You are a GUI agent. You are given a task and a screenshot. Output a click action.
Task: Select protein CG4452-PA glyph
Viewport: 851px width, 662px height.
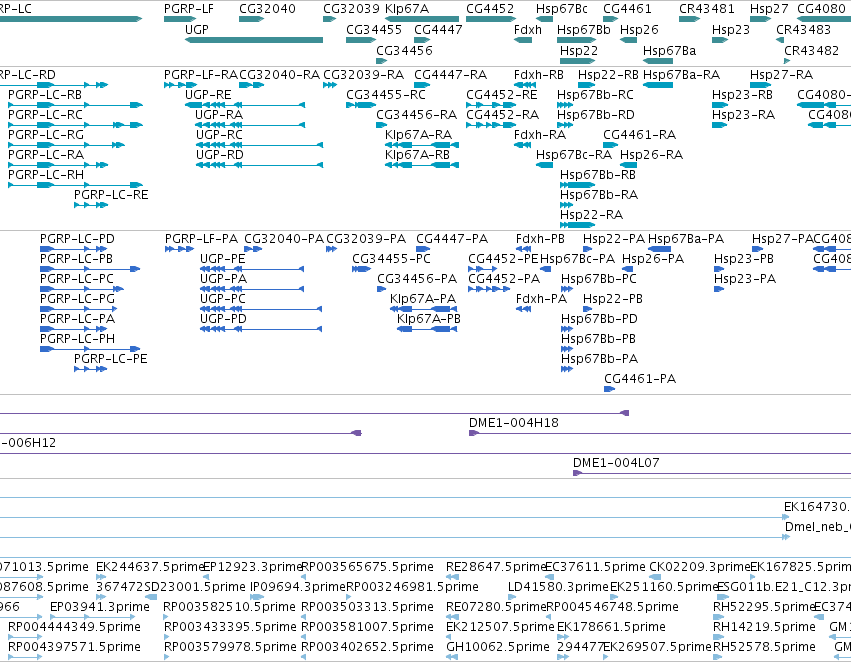click(489, 289)
